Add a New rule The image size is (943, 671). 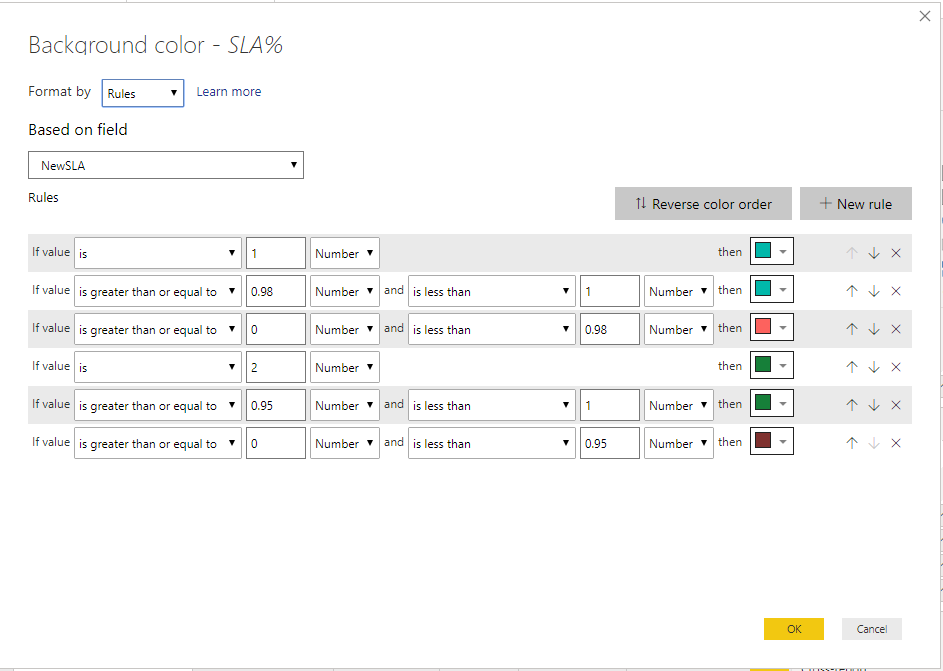point(856,204)
